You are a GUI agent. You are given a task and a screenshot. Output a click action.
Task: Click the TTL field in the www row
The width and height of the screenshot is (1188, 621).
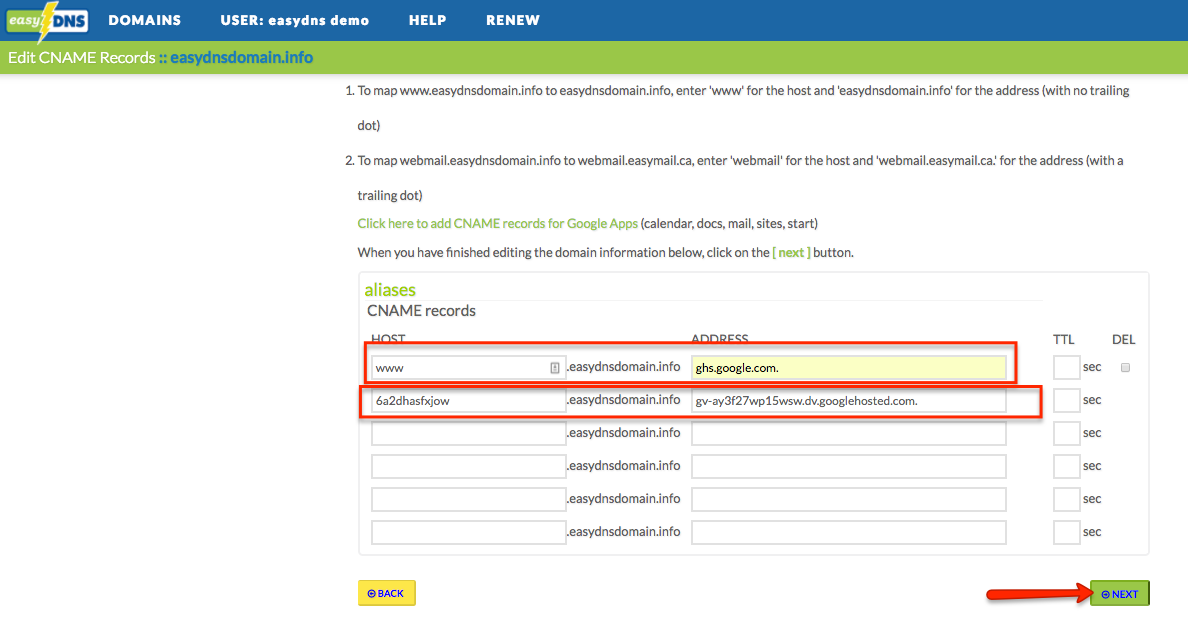[x=1066, y=367]
